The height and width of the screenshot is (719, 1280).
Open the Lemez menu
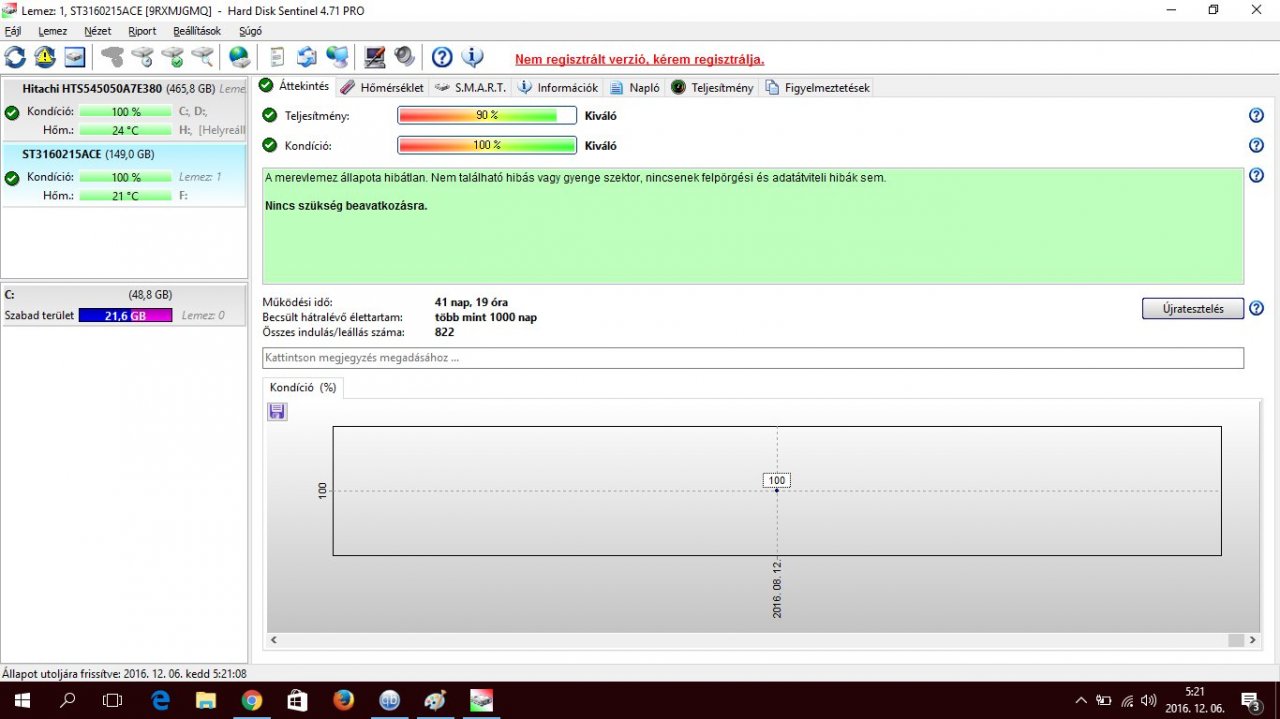point(53,31)
